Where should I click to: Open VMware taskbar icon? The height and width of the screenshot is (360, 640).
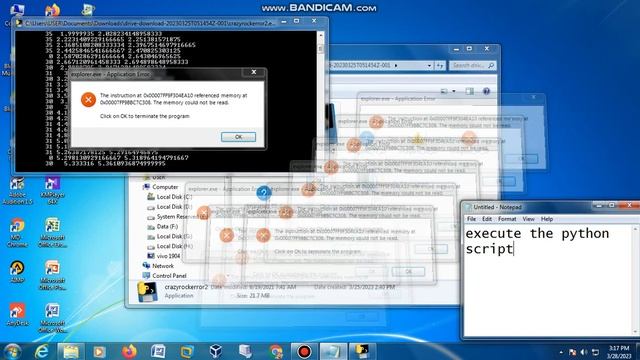187,351
